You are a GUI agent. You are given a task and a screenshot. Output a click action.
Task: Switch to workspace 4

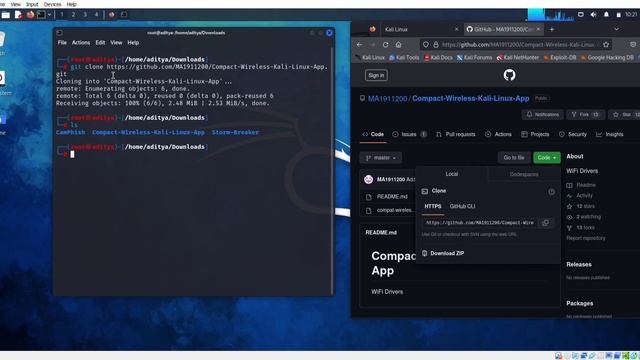(x=96, y=15)
